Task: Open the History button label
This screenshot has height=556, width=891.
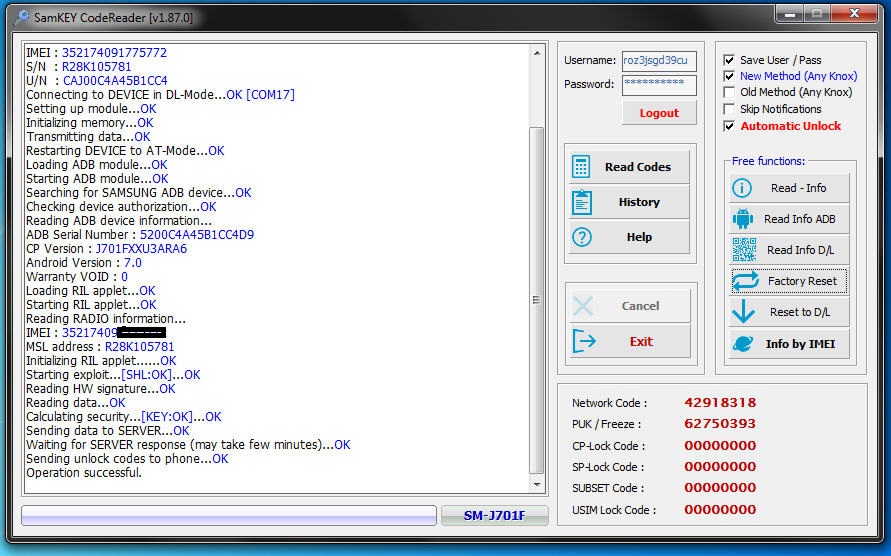Action: pyautogui.click(x=639, y=202)
